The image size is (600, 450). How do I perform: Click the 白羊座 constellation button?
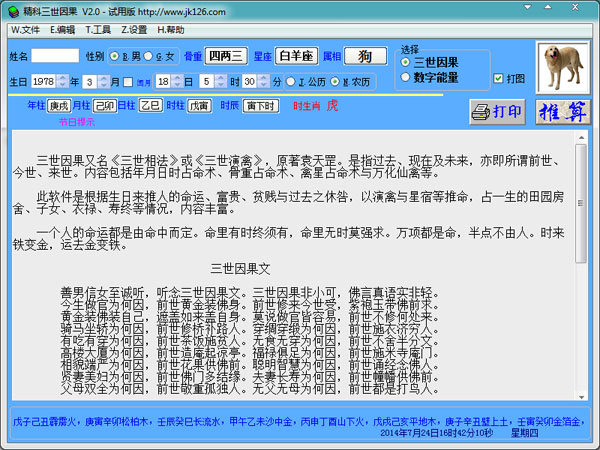(x=296, y=56)
